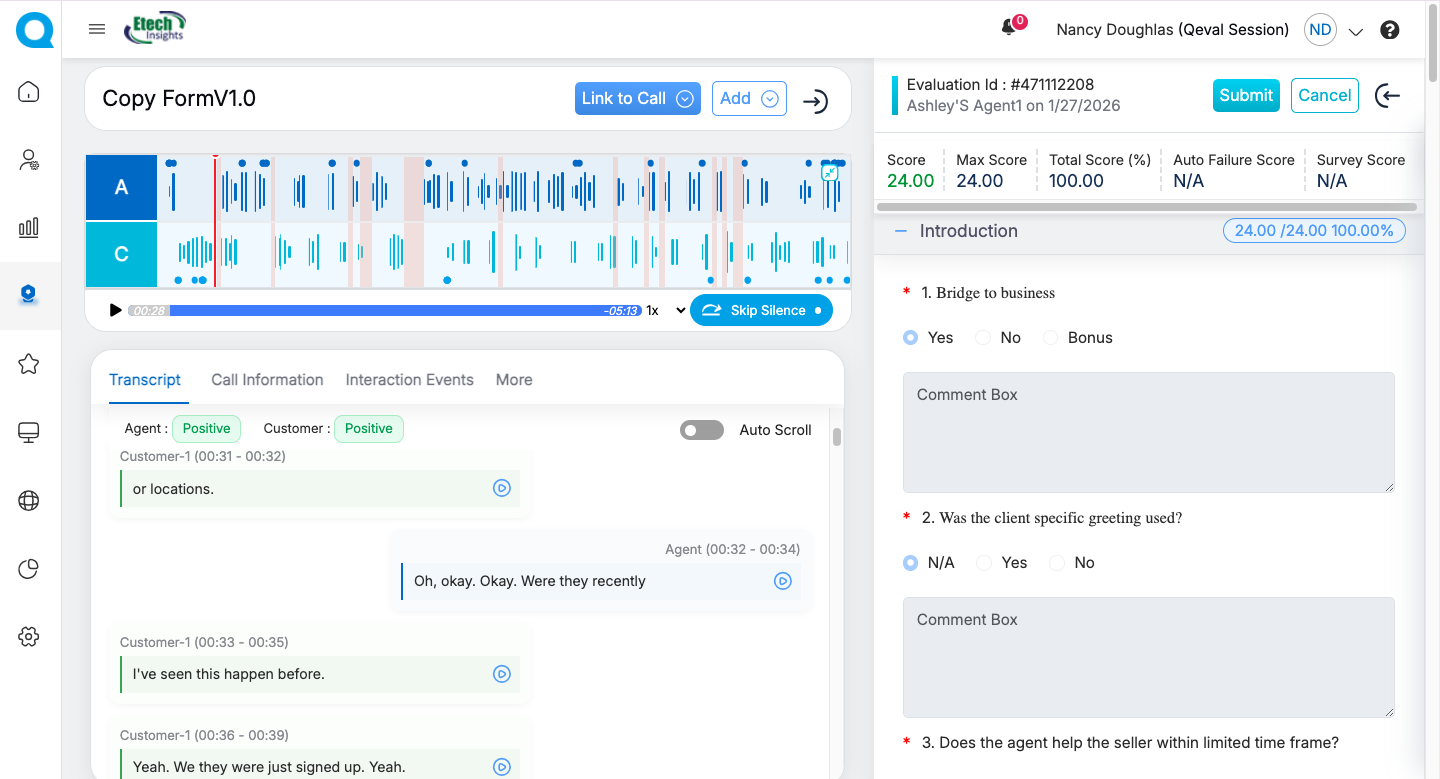Open the Link to Call dropdown
This screenshot has width=1440, height=779.
pos(637,98)
